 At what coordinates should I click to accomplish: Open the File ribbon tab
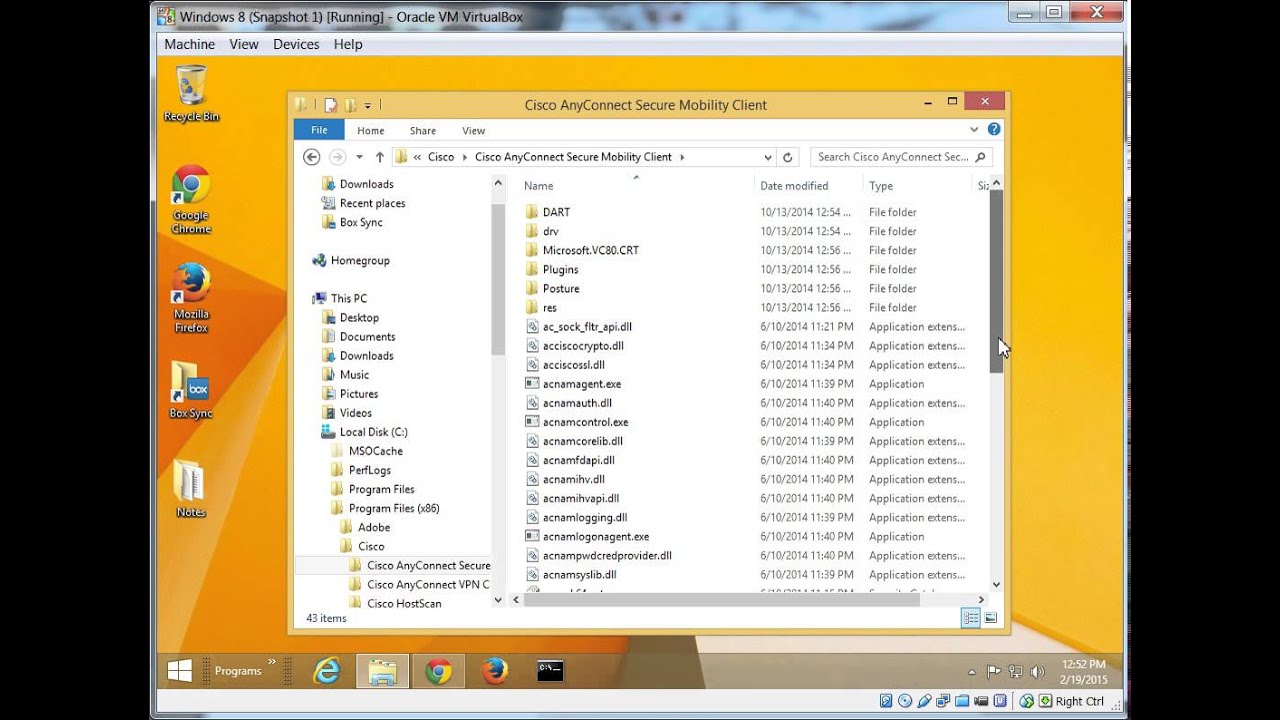[x=319, y=130]
